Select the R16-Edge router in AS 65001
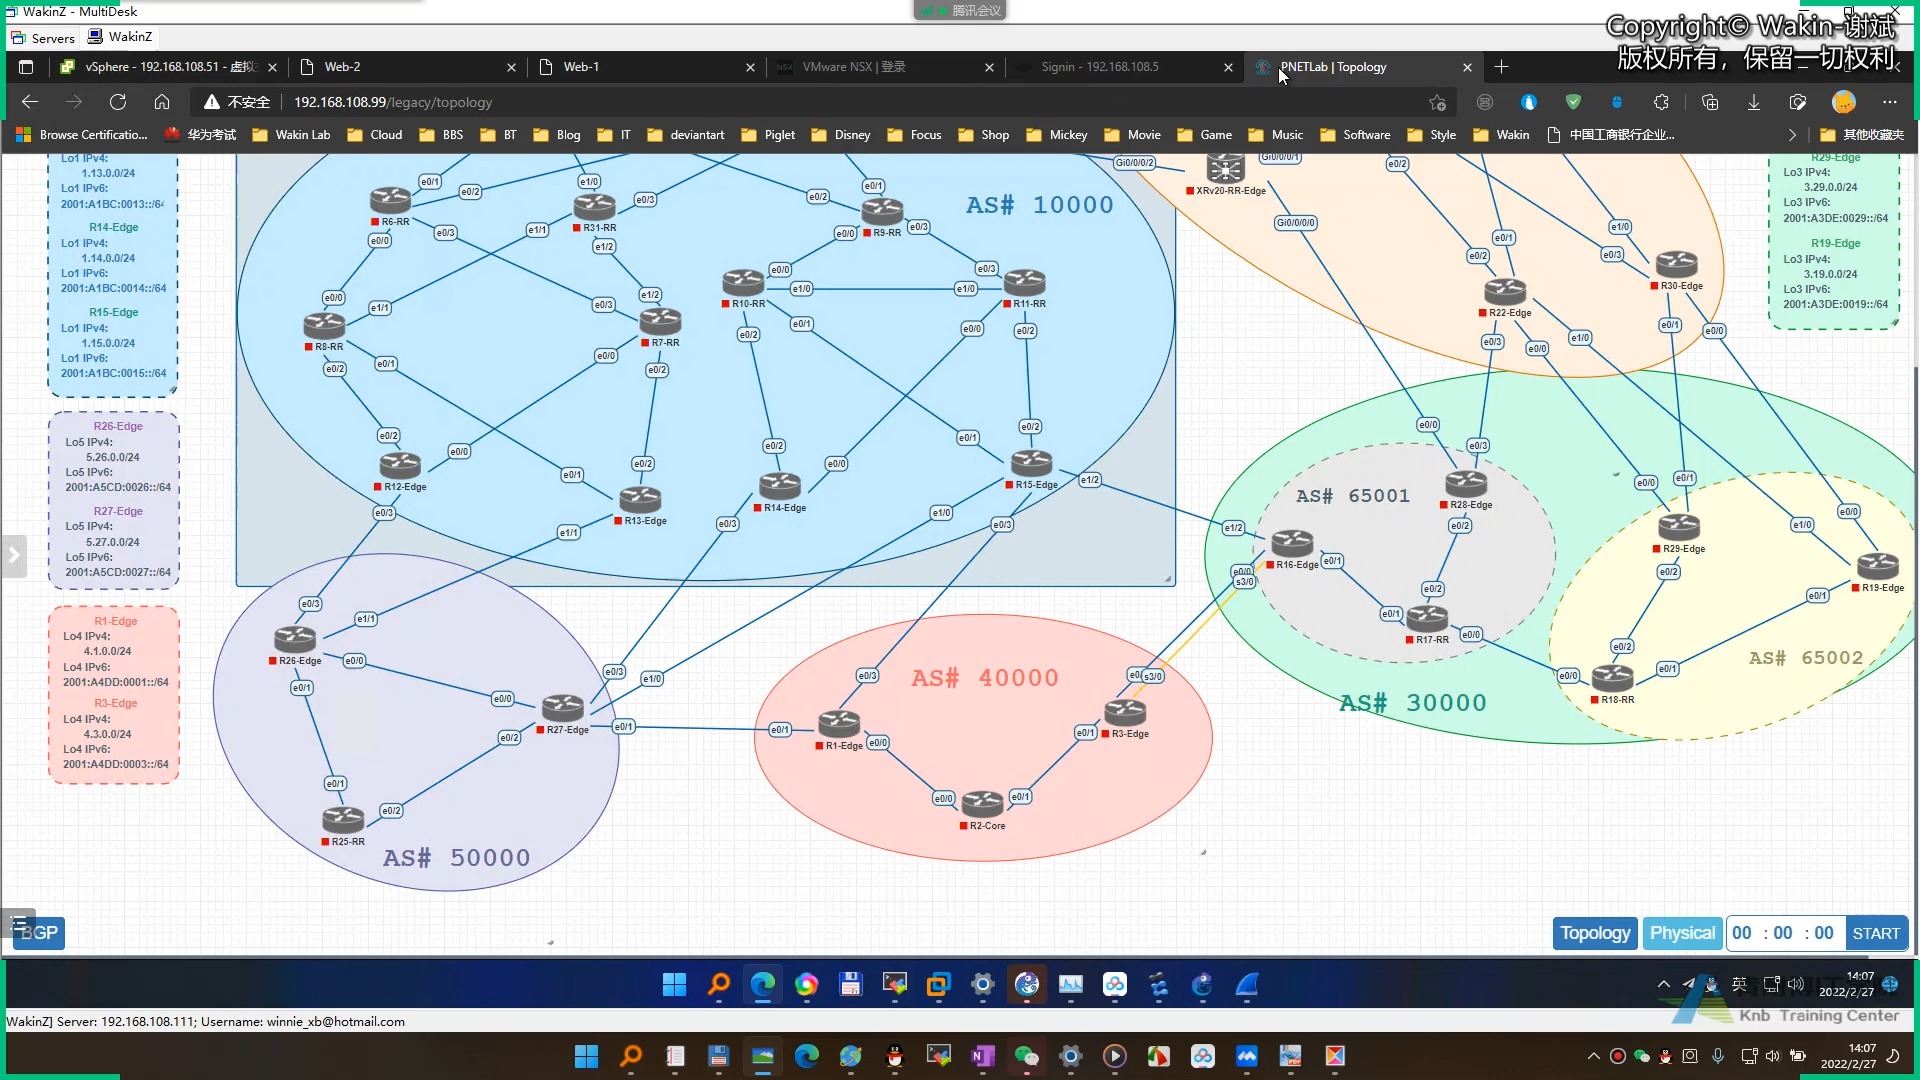The image size is (1920, 1080). point(1292,543)
